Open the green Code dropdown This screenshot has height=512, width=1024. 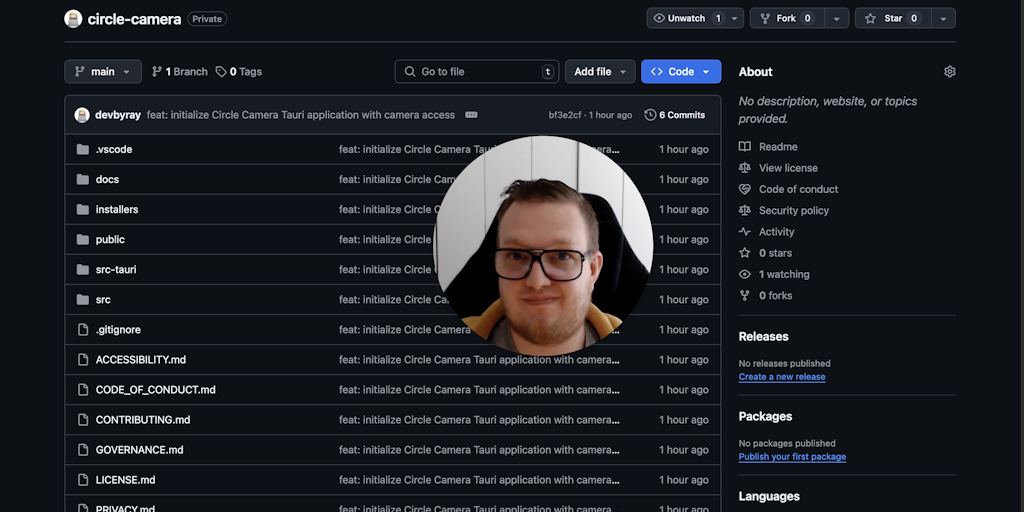point(680,72)
